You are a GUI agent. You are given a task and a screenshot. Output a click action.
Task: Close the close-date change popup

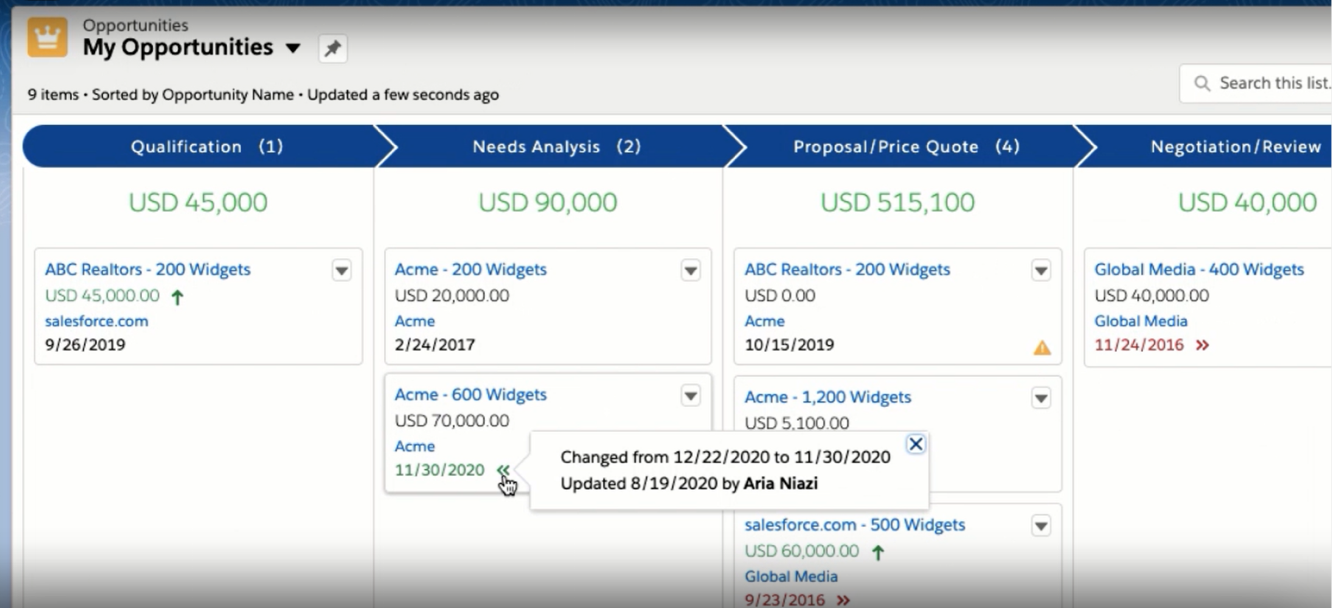pos(915,444)
